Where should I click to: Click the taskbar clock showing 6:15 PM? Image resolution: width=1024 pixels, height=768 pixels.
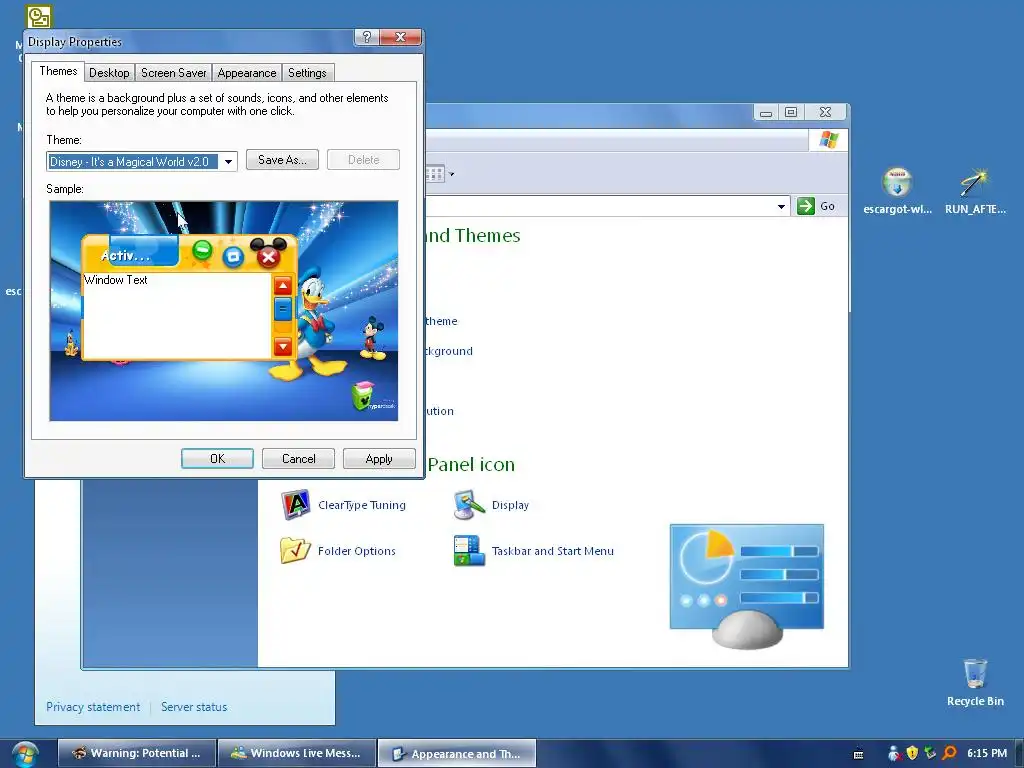pyautogui.click(x=987, y=753)
